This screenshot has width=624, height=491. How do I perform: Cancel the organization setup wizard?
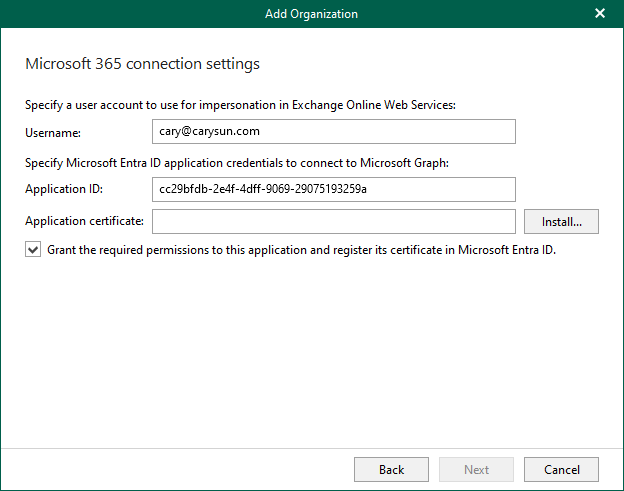561,470
